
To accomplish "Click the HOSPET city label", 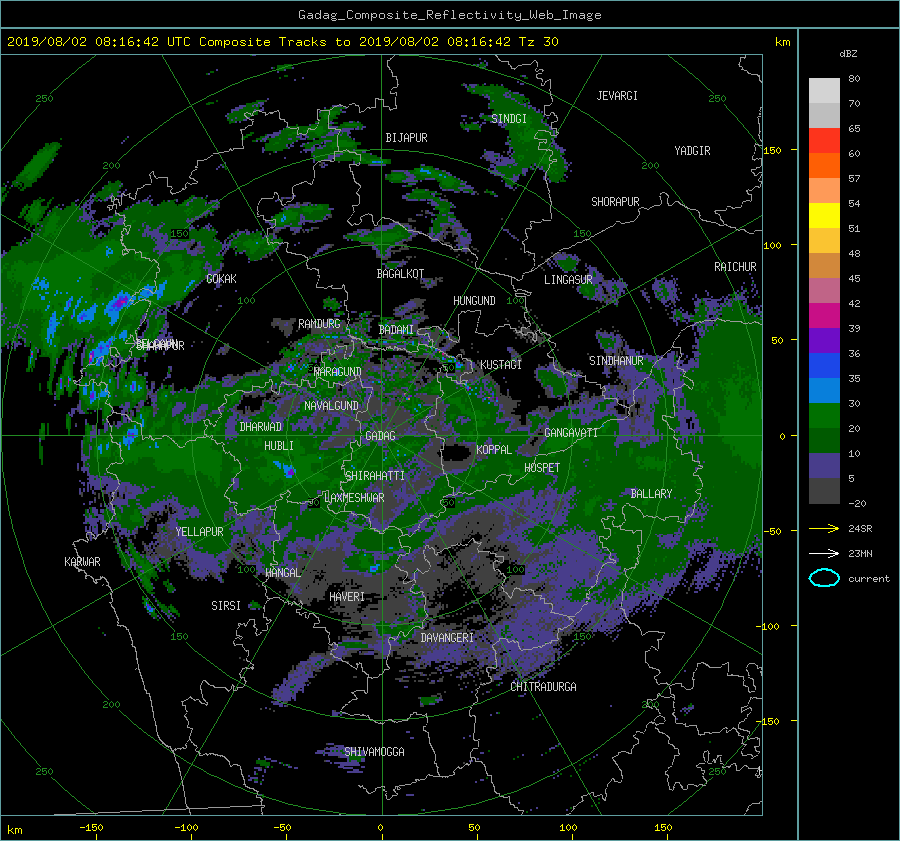I will (x=542, y=468).
